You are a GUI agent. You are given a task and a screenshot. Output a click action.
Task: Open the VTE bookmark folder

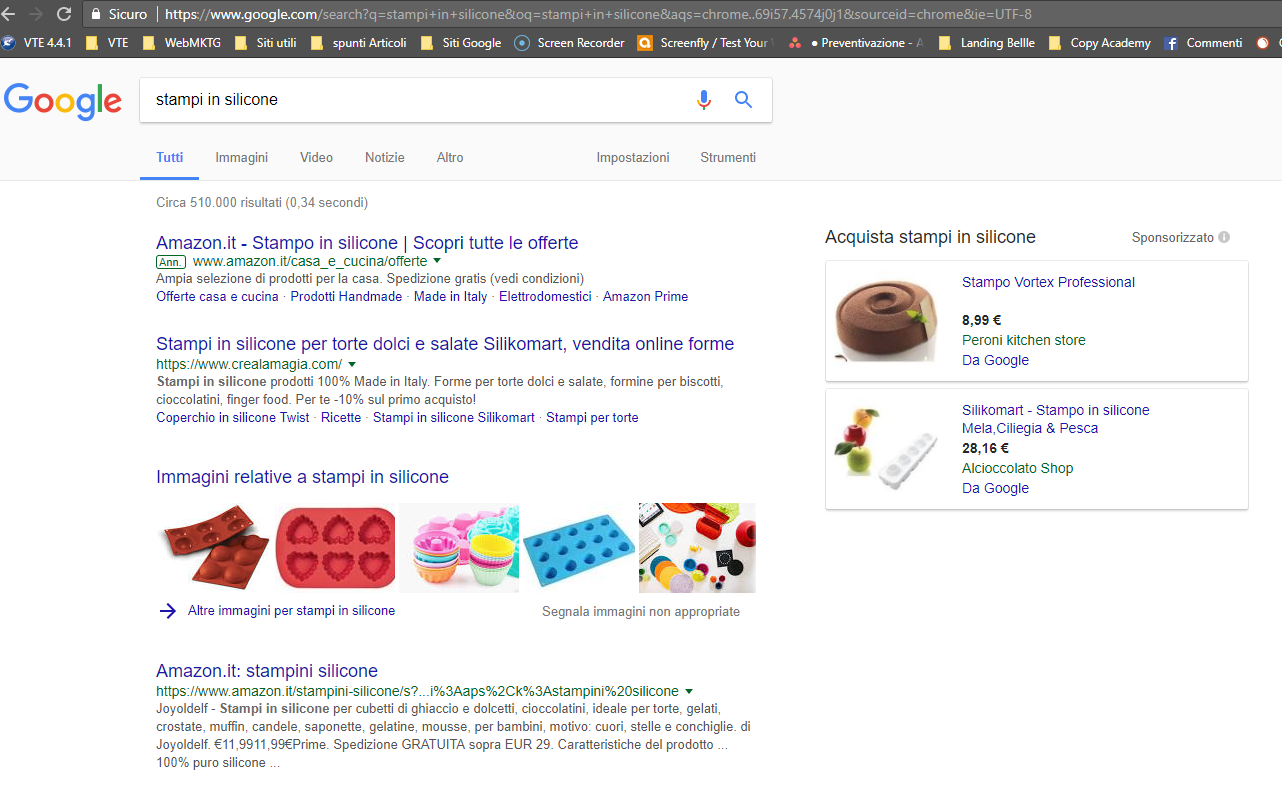click(107, 43)
